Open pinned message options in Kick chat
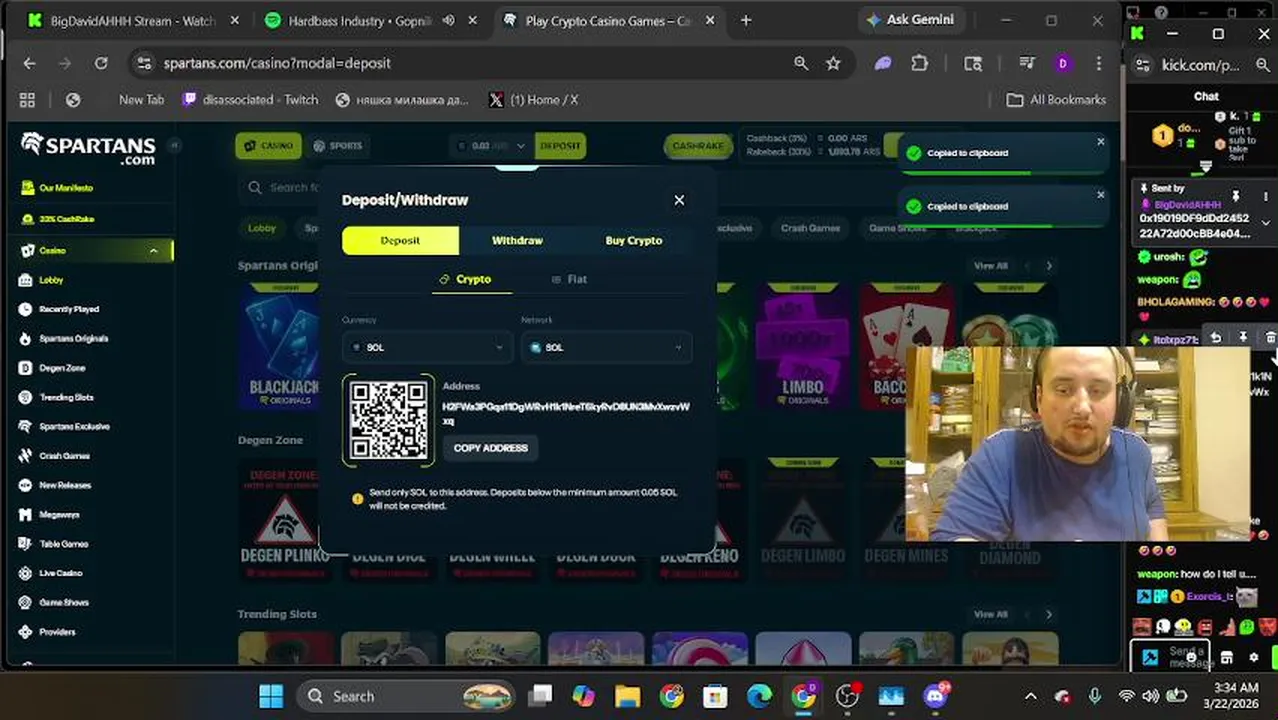Image resolution: width=1278 pixels, height=720 pixels. pos(1265,196)
